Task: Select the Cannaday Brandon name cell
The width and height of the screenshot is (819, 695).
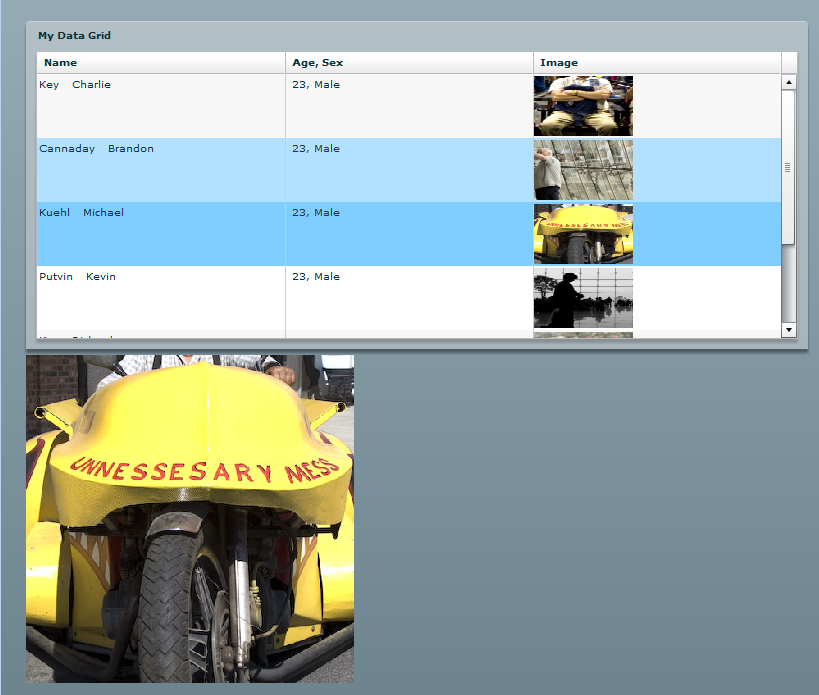Action: 161,170
